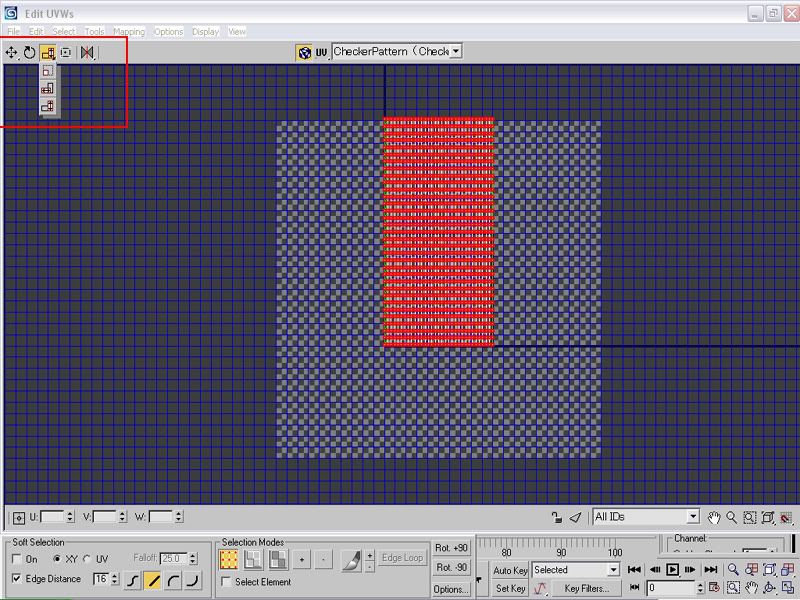Select smooth S-curve falloff type
This screenshot has height=600, width=800.
[133, 580]
